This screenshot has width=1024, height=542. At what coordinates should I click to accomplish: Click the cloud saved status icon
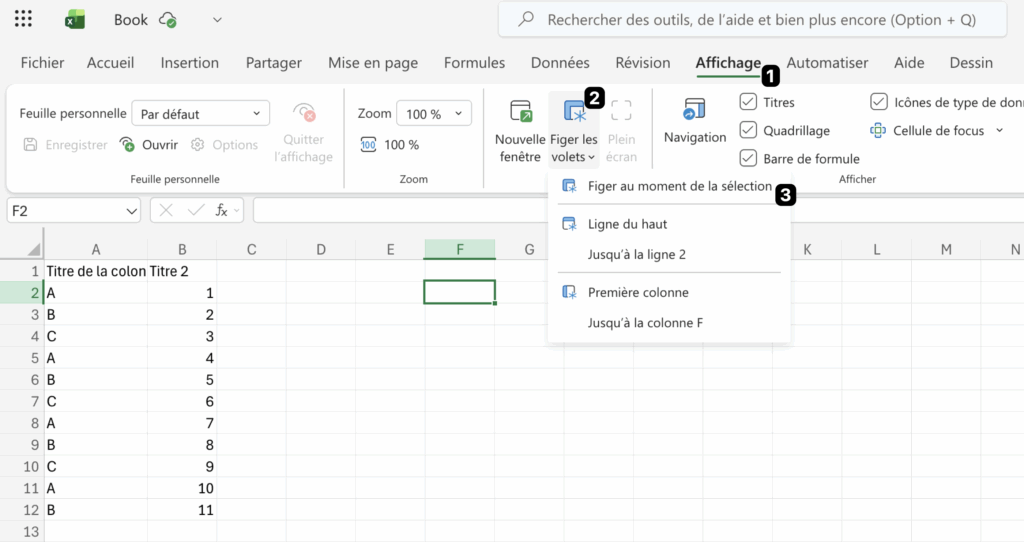tap(168, 20)
